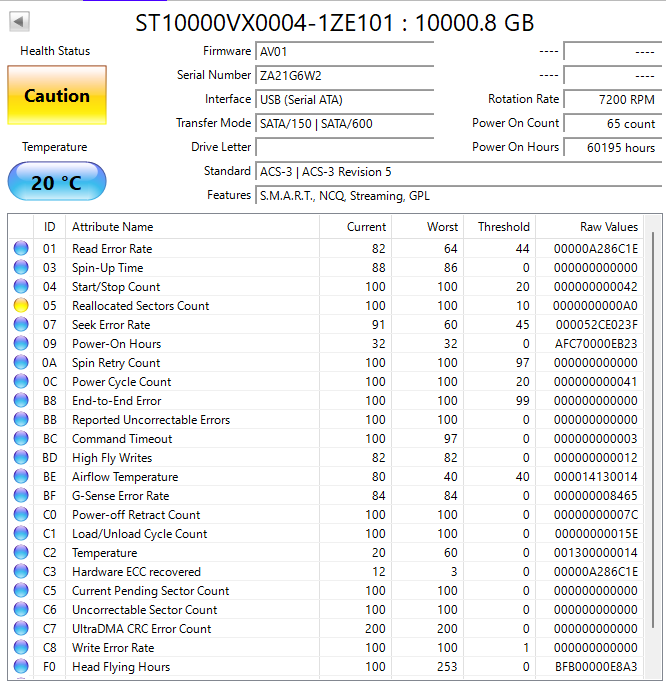Screen dimensions: 666x685
Task: Click the blue status orb for UltraDMA CRC Error Count
Action: click(21, 628)
